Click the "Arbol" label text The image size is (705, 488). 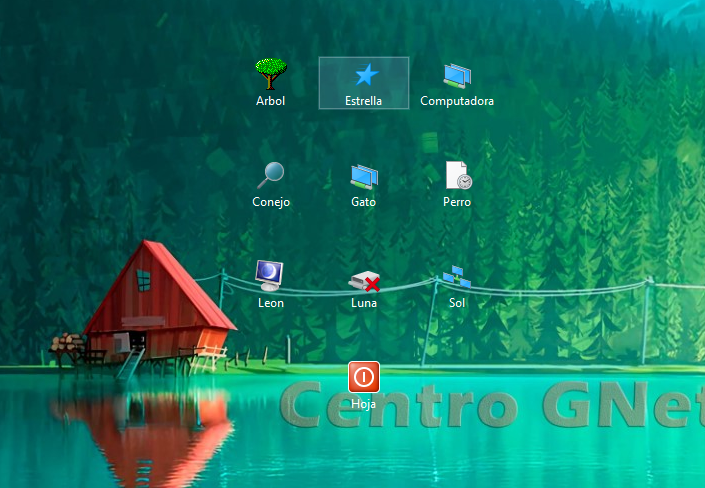click(x=271, y=101)
